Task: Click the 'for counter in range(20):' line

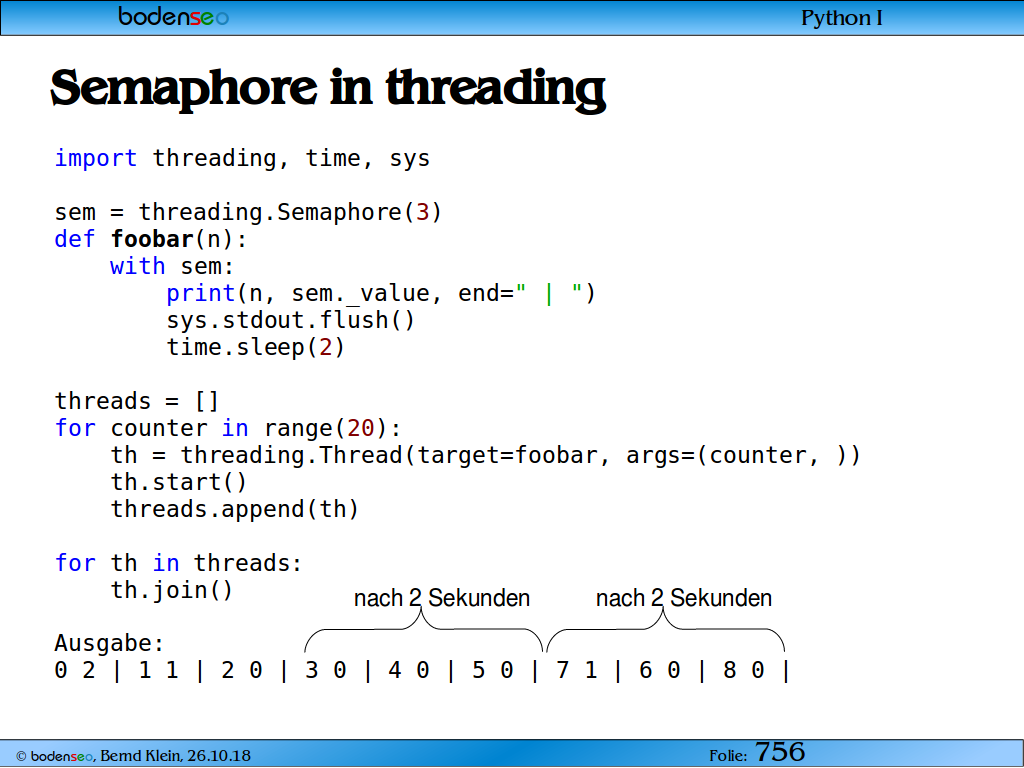Action: coord(228,428)
